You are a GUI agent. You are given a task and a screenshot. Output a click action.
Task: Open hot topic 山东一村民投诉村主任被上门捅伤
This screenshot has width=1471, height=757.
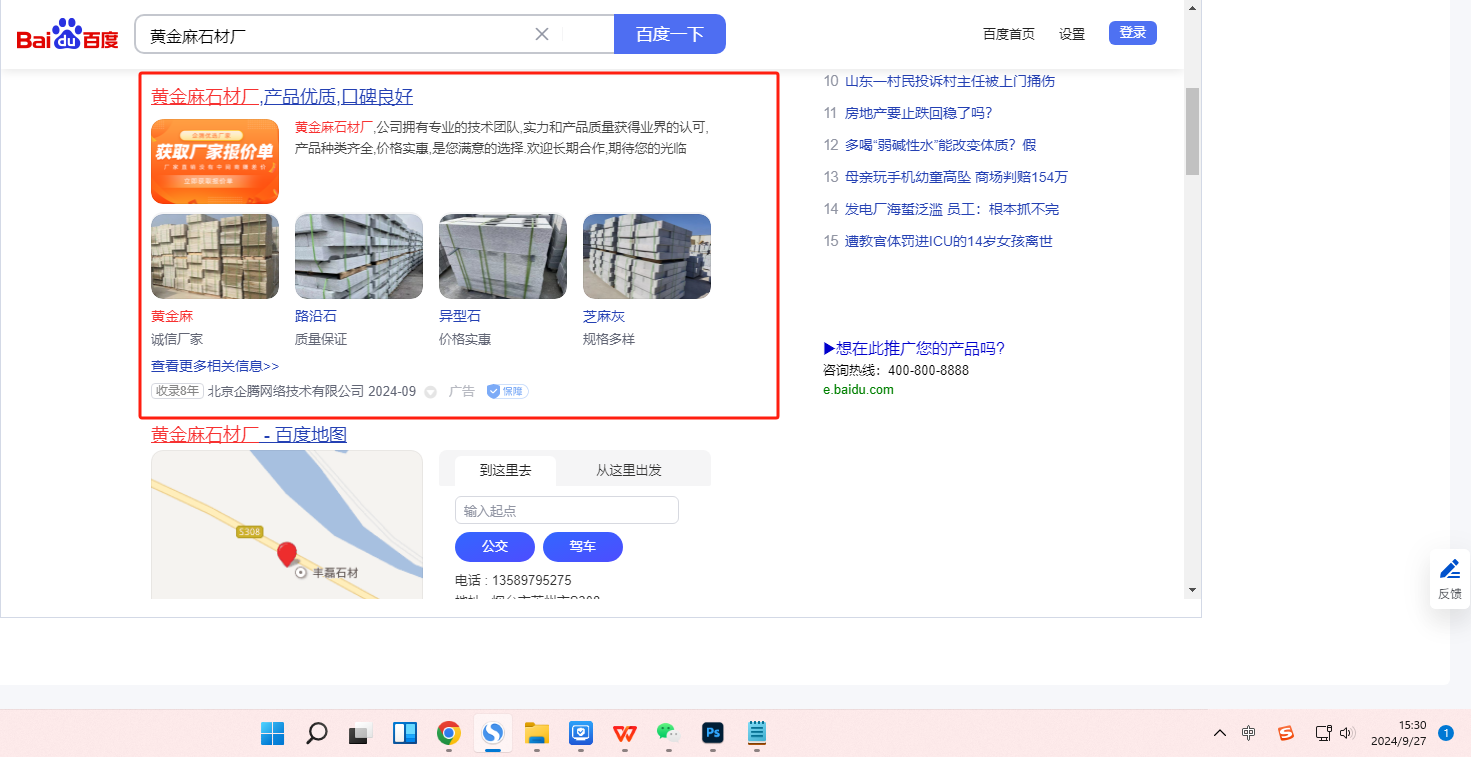point(950,81)
